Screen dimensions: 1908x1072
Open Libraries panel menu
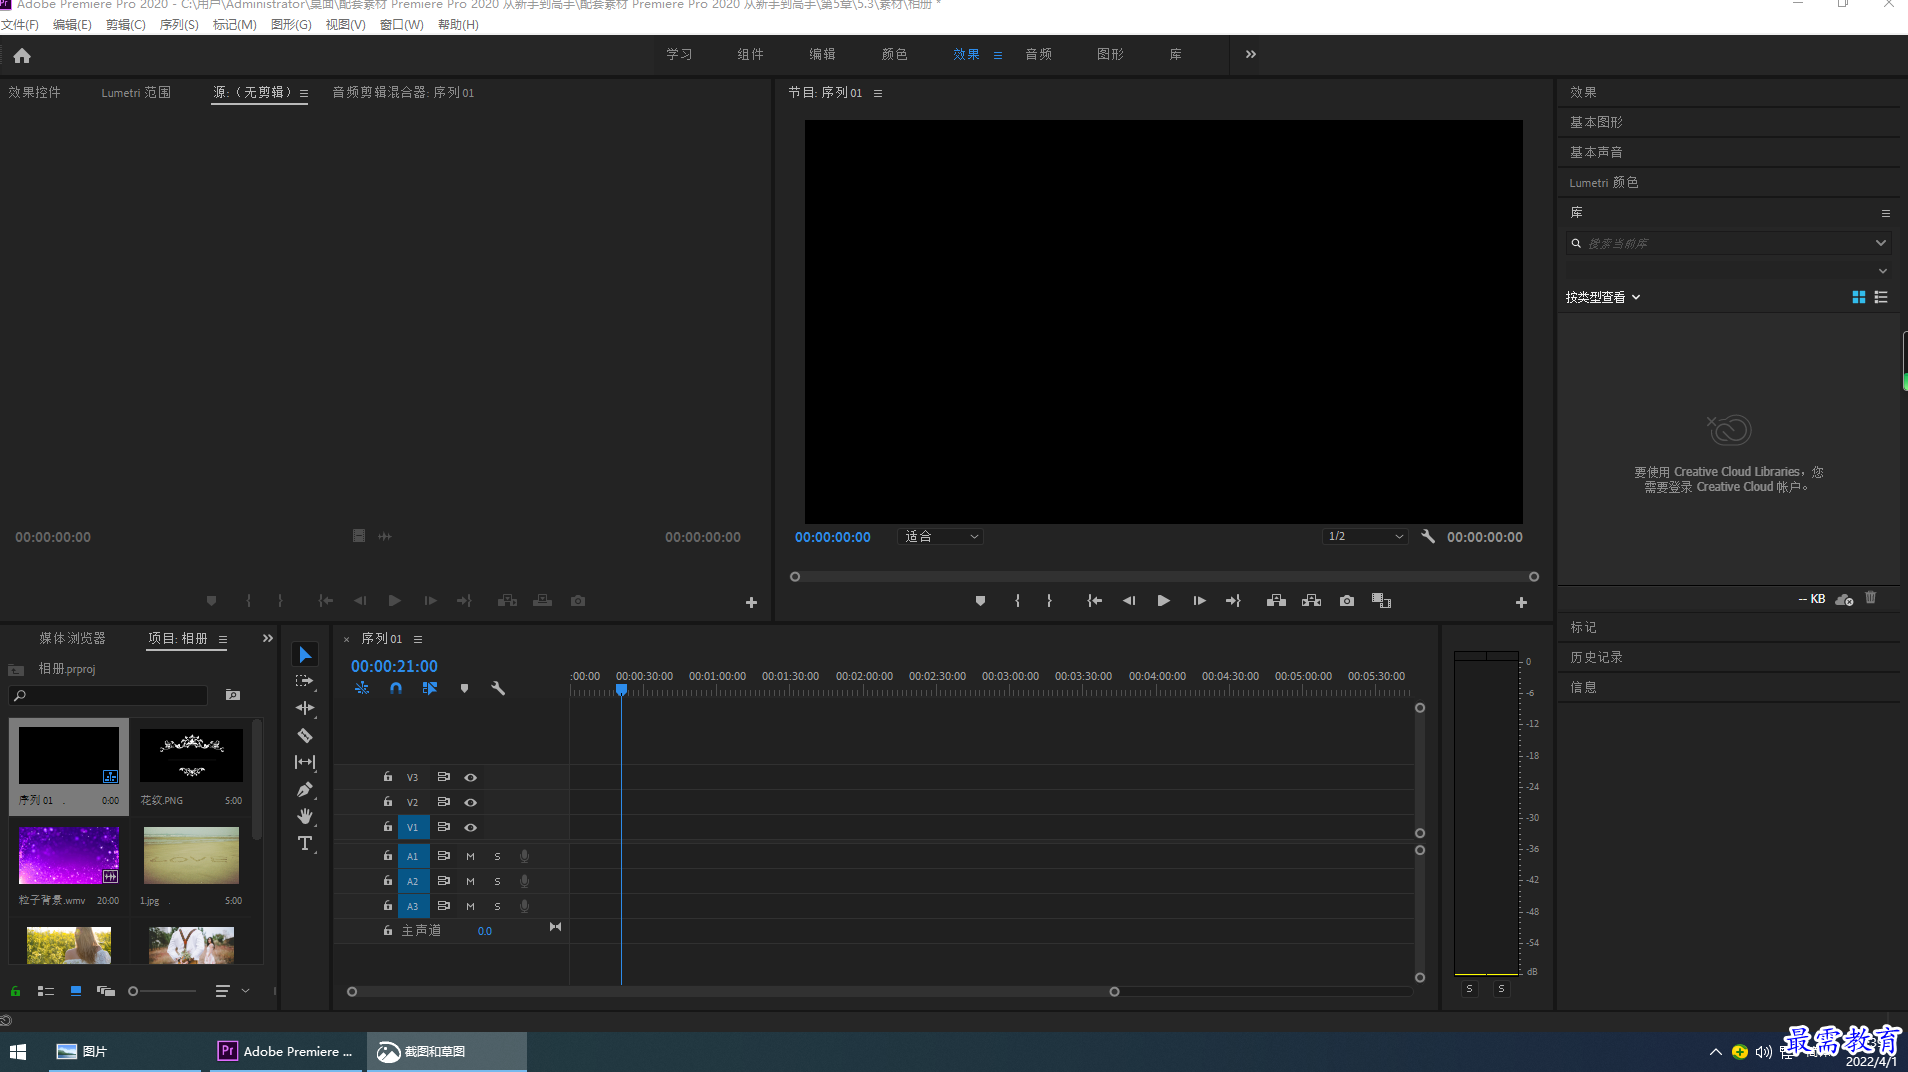(x=1885, y=213)
